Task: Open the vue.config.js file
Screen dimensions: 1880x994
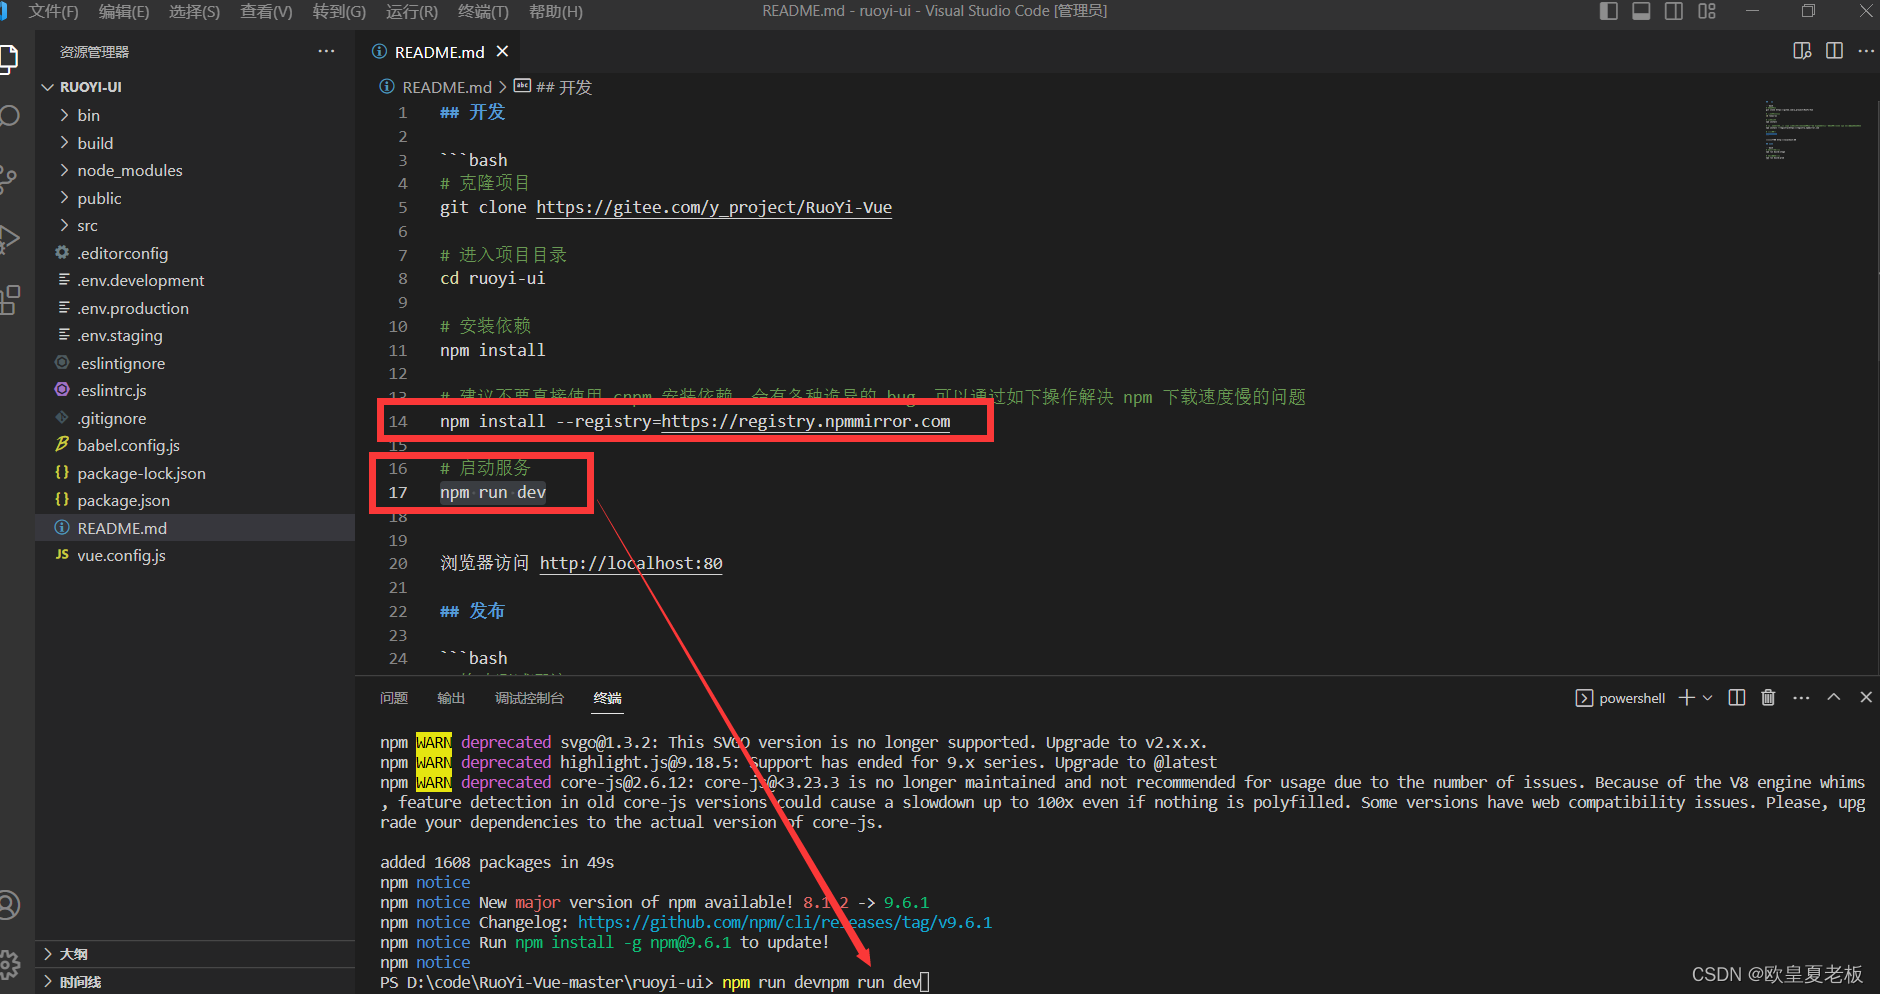Action: coord(195,555)
